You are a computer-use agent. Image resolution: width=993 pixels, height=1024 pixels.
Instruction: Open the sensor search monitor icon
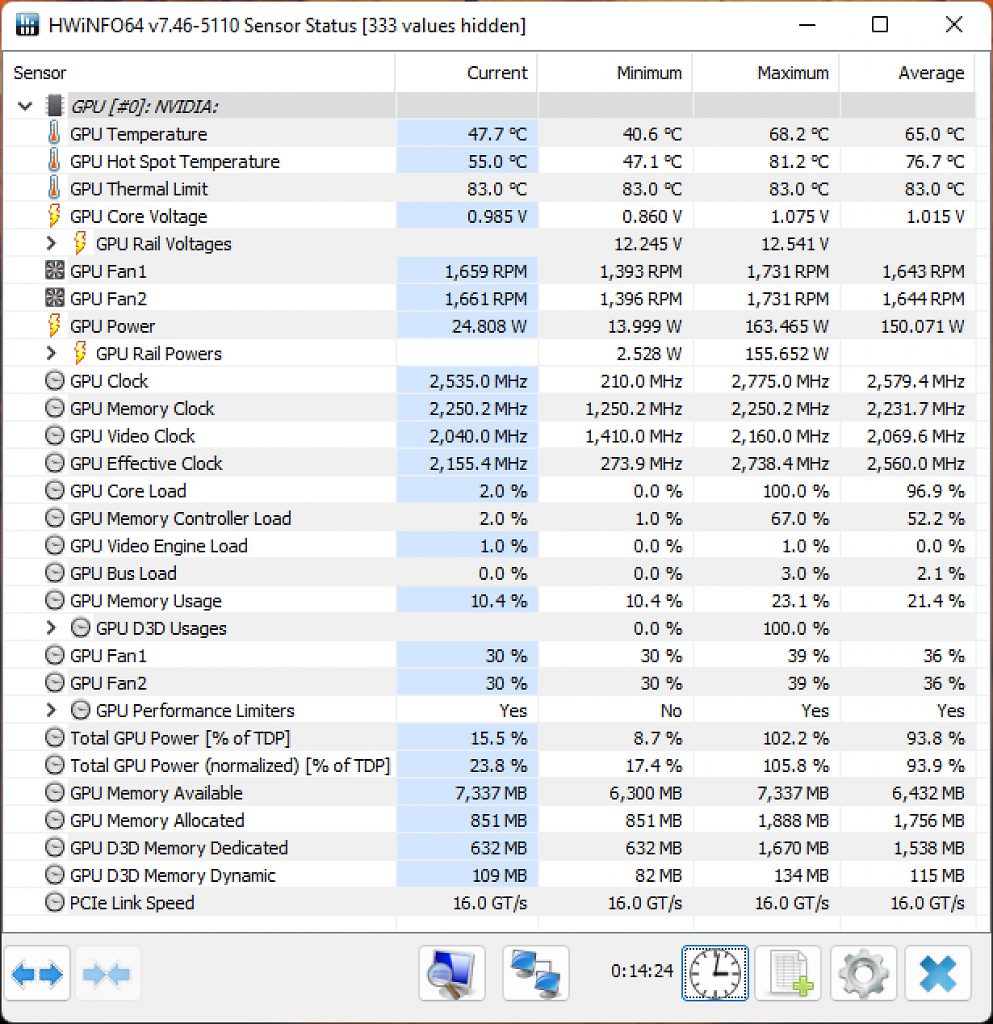tap(452, 974)
